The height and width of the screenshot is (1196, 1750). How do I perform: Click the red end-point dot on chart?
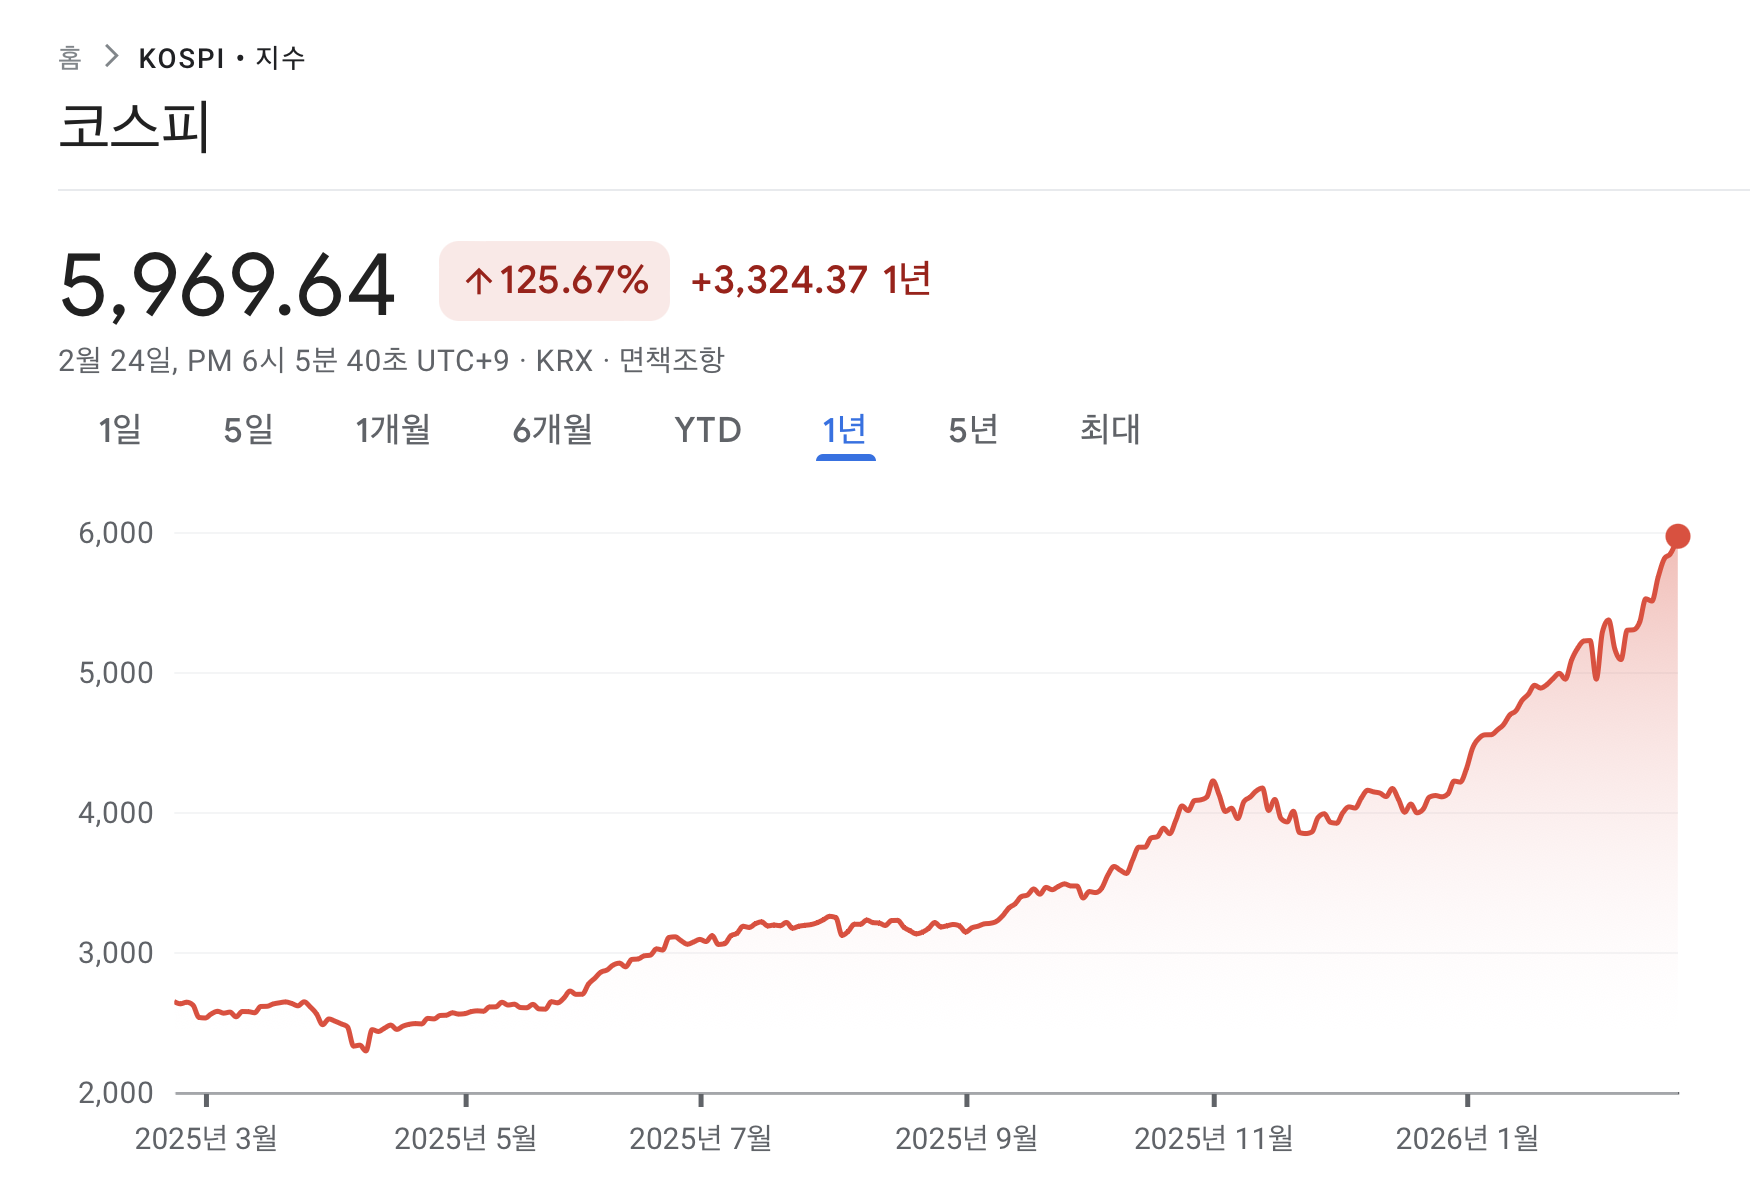tap(1677, 537)
